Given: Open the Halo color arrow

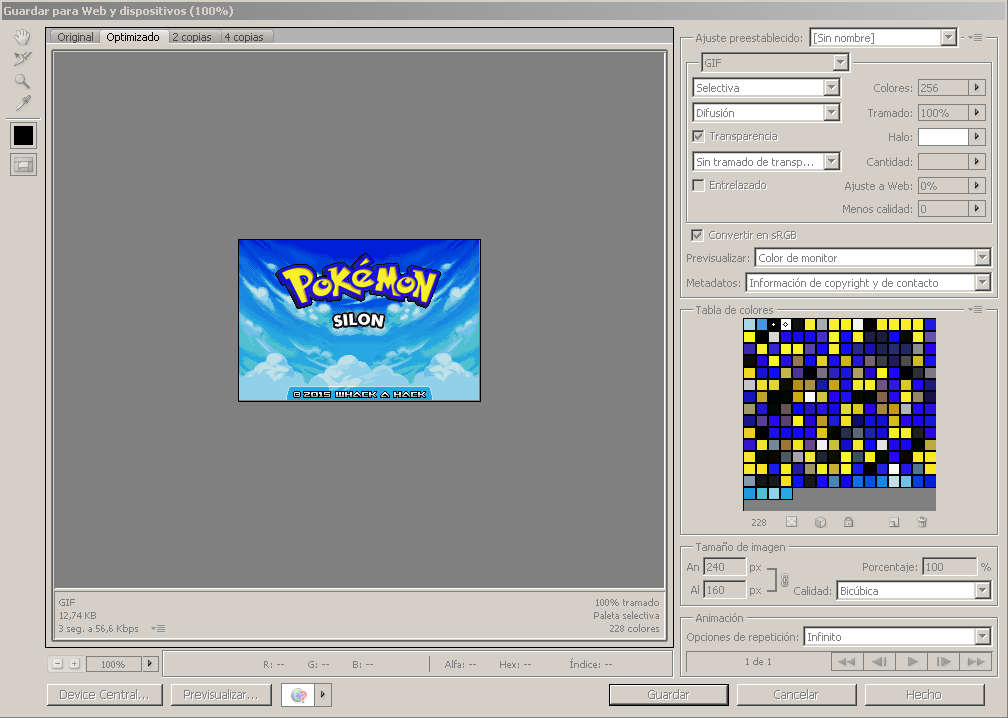Looking at the screenshot, I should coord(977,136).
